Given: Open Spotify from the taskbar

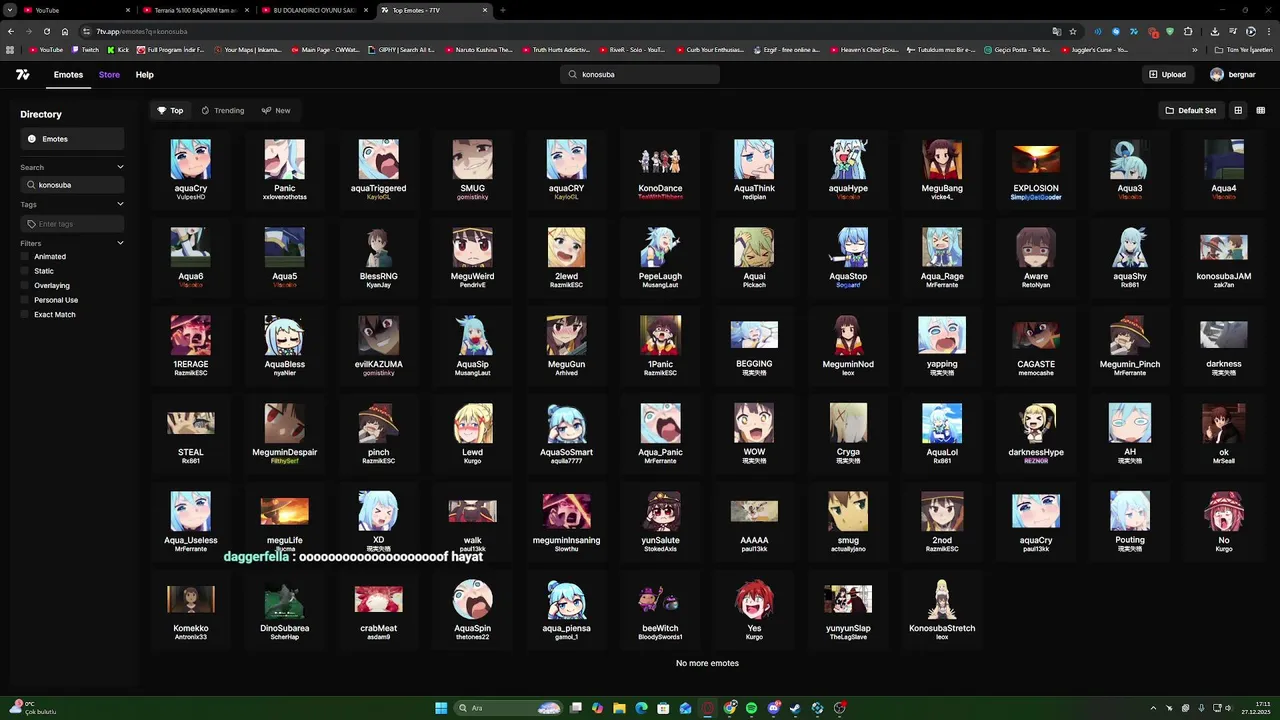Looking at the screenshot, I should pos(751,708).
